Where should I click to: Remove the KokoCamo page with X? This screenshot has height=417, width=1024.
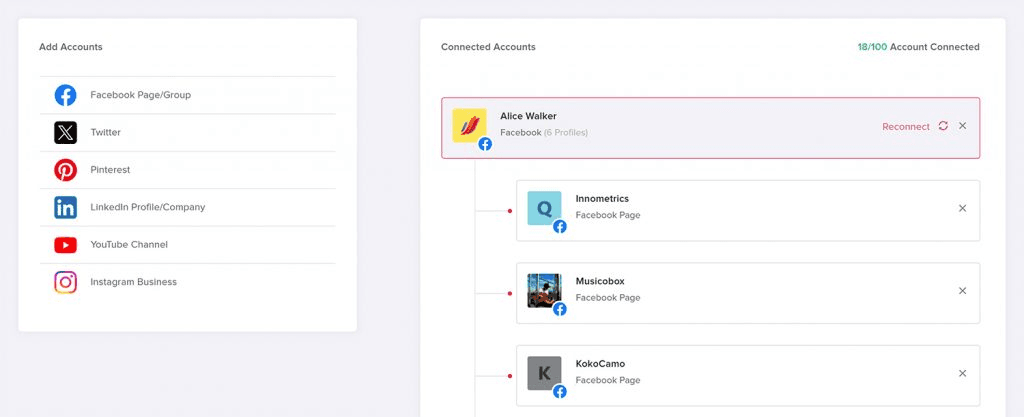[x=963, y=373]
